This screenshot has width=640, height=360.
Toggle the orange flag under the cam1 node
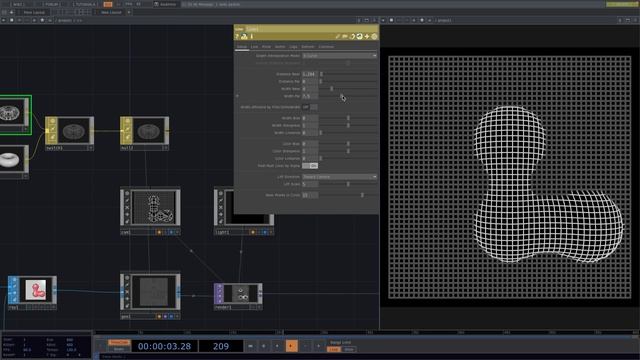tap(159, 232)
